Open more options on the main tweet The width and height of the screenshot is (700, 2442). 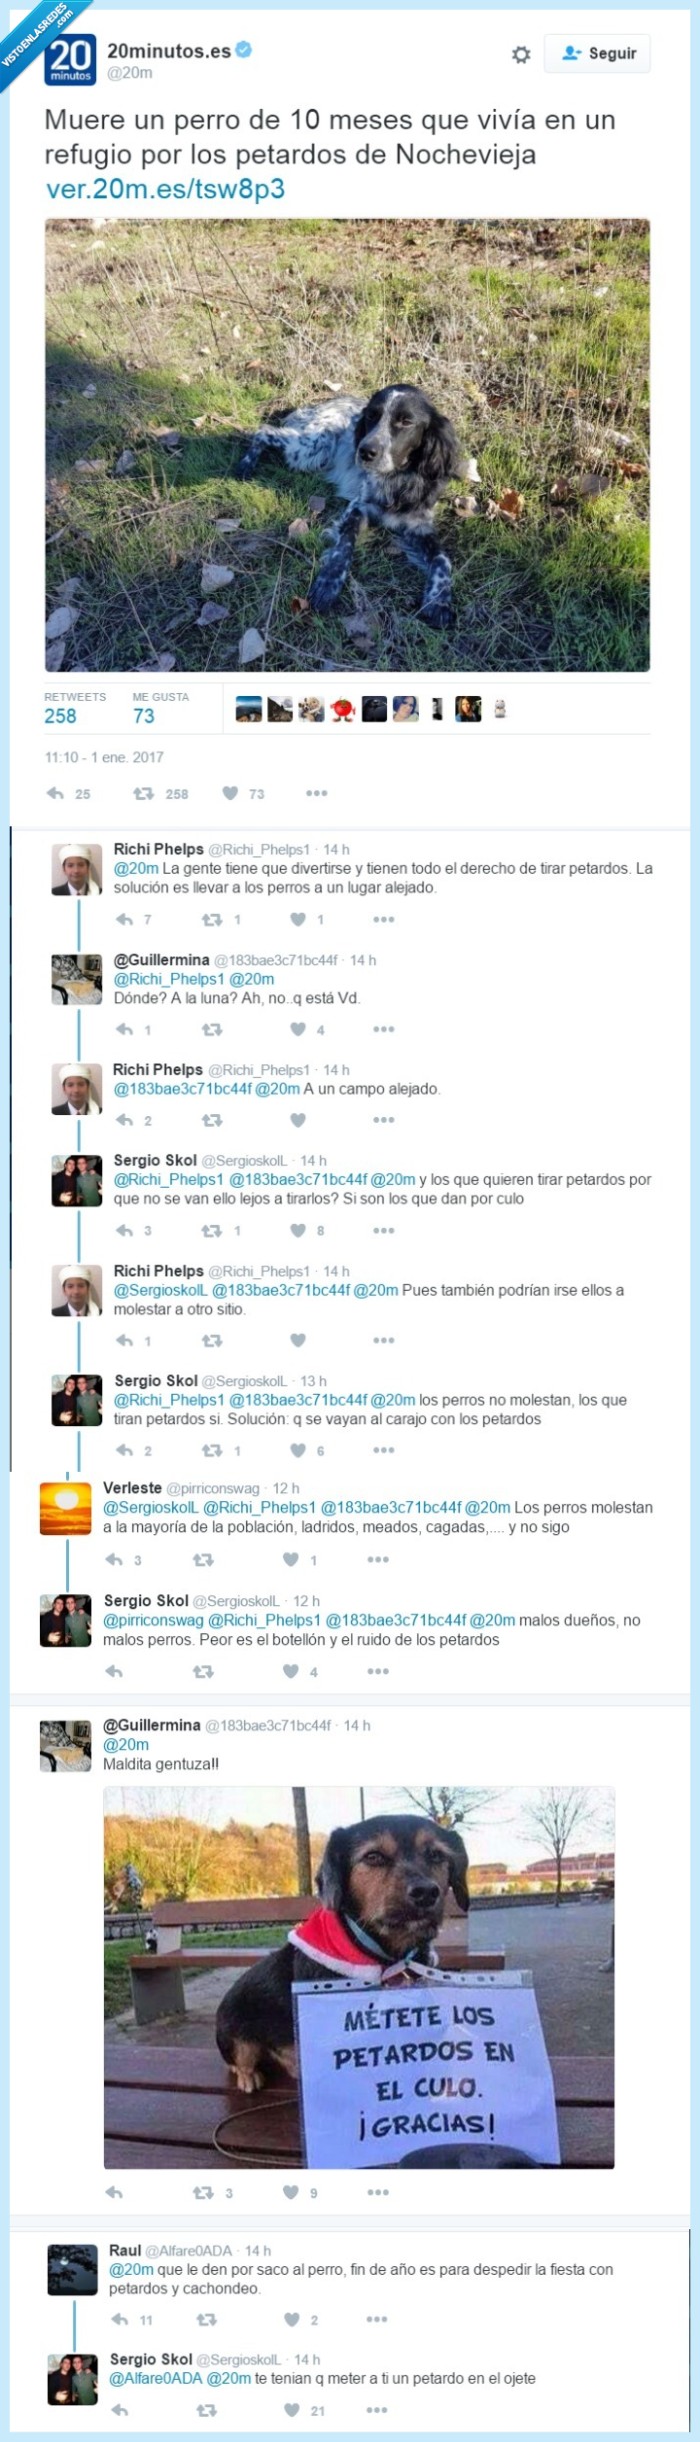pyautogui.click(x=317, y=793)
